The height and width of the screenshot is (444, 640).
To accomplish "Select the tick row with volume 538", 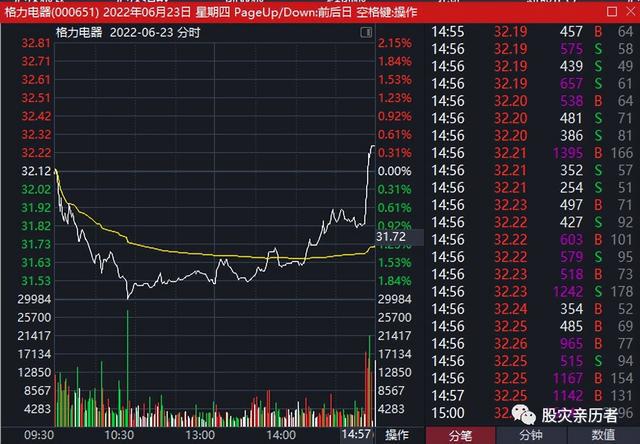I will tap(532, 101).
